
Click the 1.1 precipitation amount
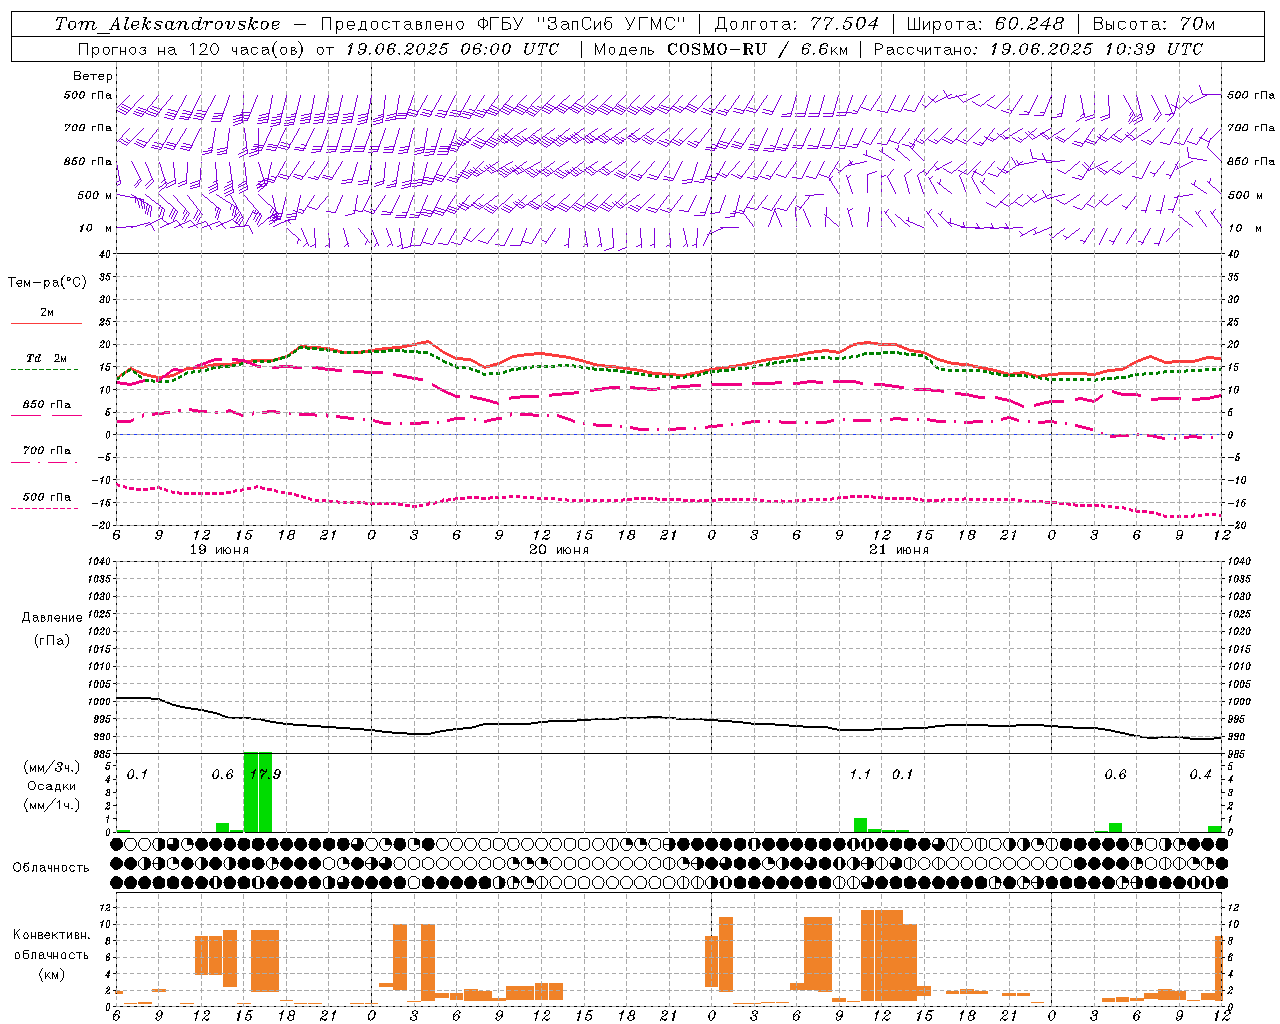pyautogui.click(x=860, y=775)
